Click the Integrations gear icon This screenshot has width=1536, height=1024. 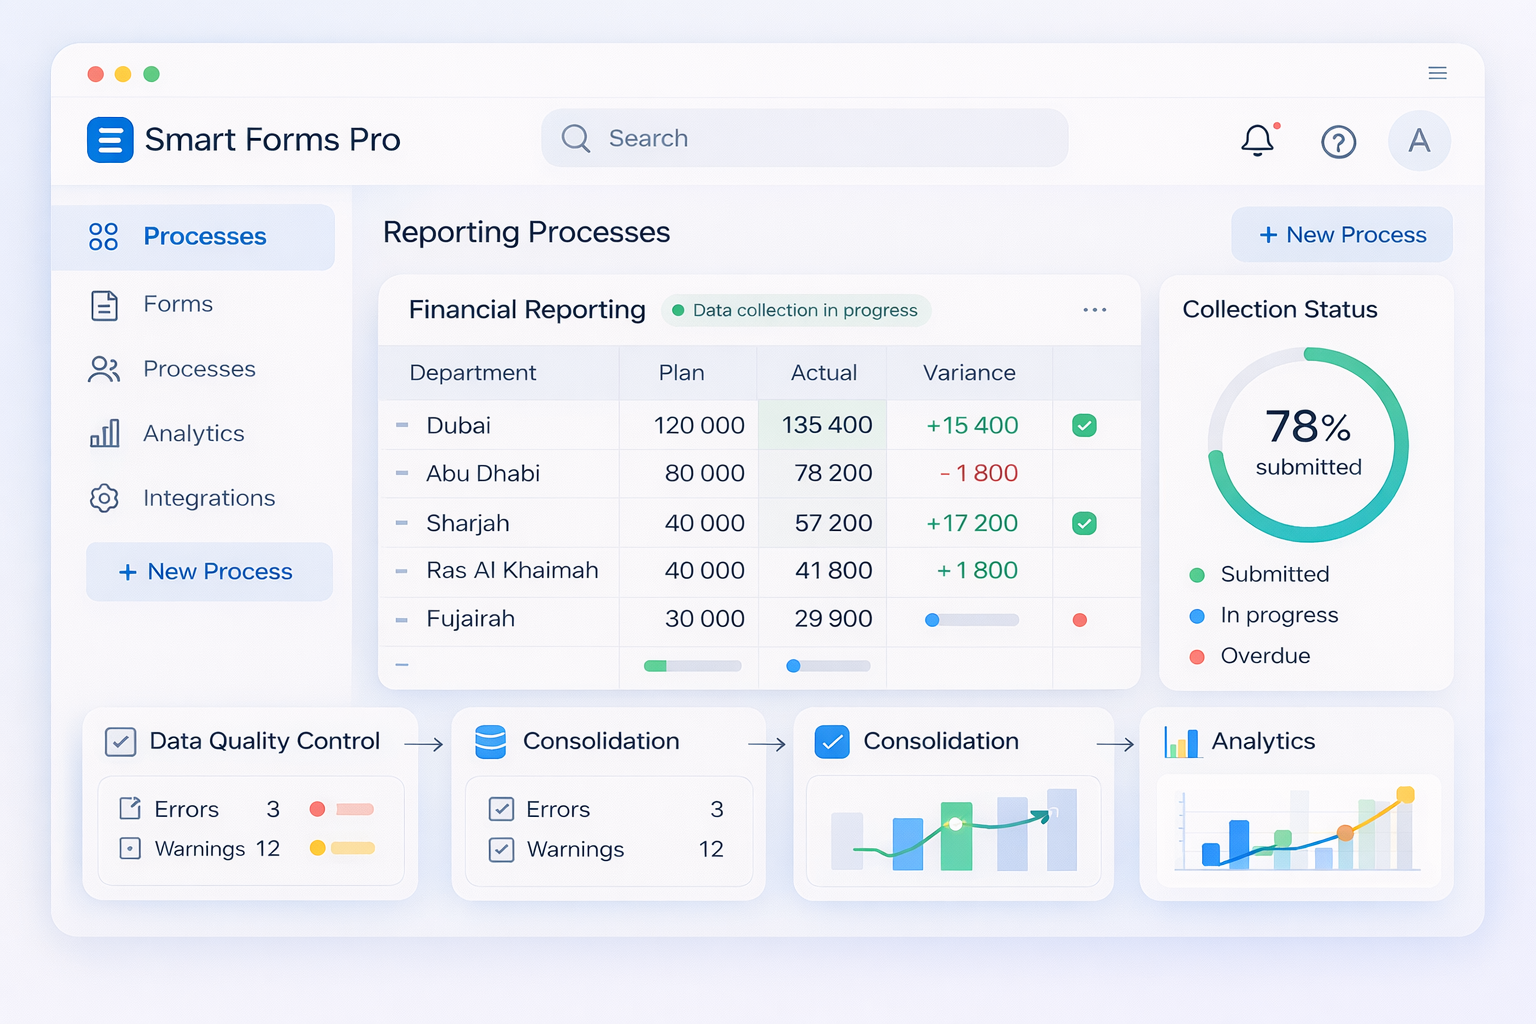pos(104,498)
